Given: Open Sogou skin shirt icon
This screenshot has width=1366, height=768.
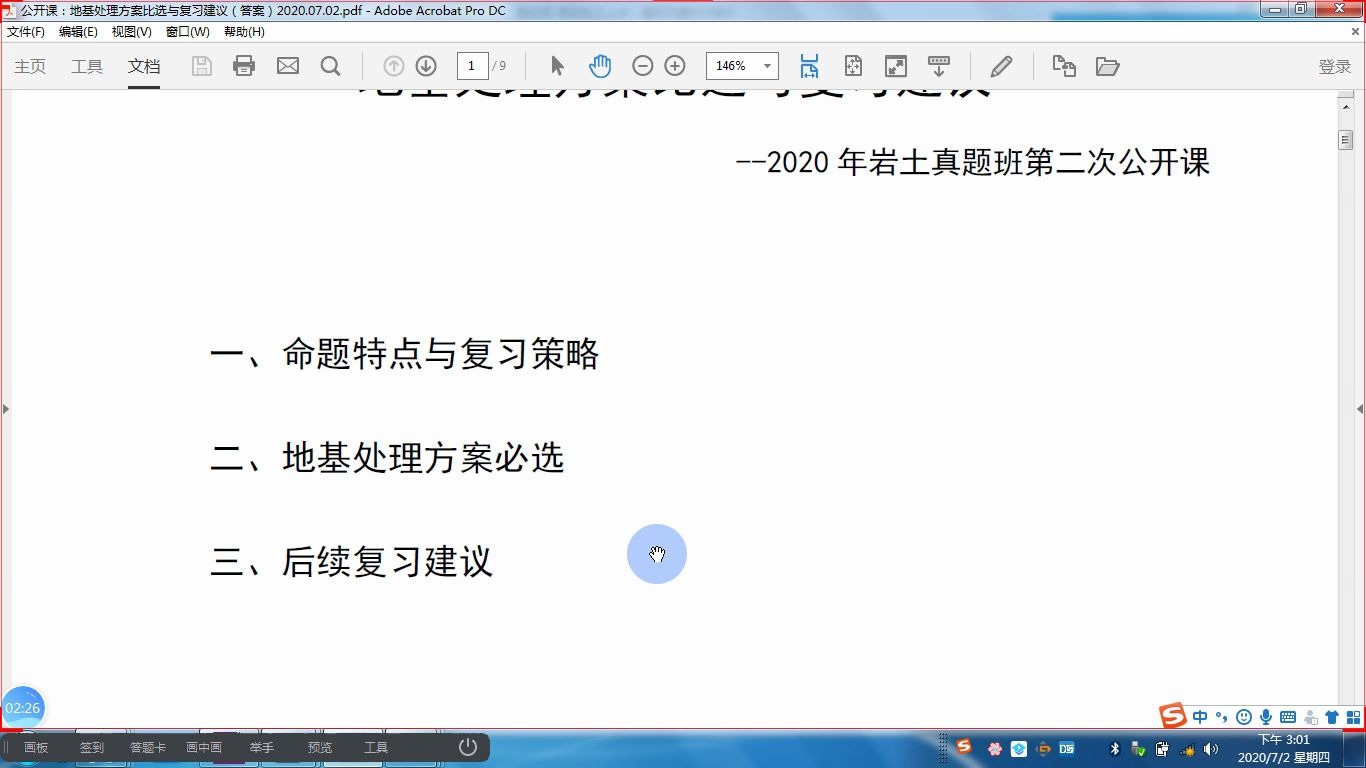Looking at the screenshot, I should click(x=1332, y=717).
